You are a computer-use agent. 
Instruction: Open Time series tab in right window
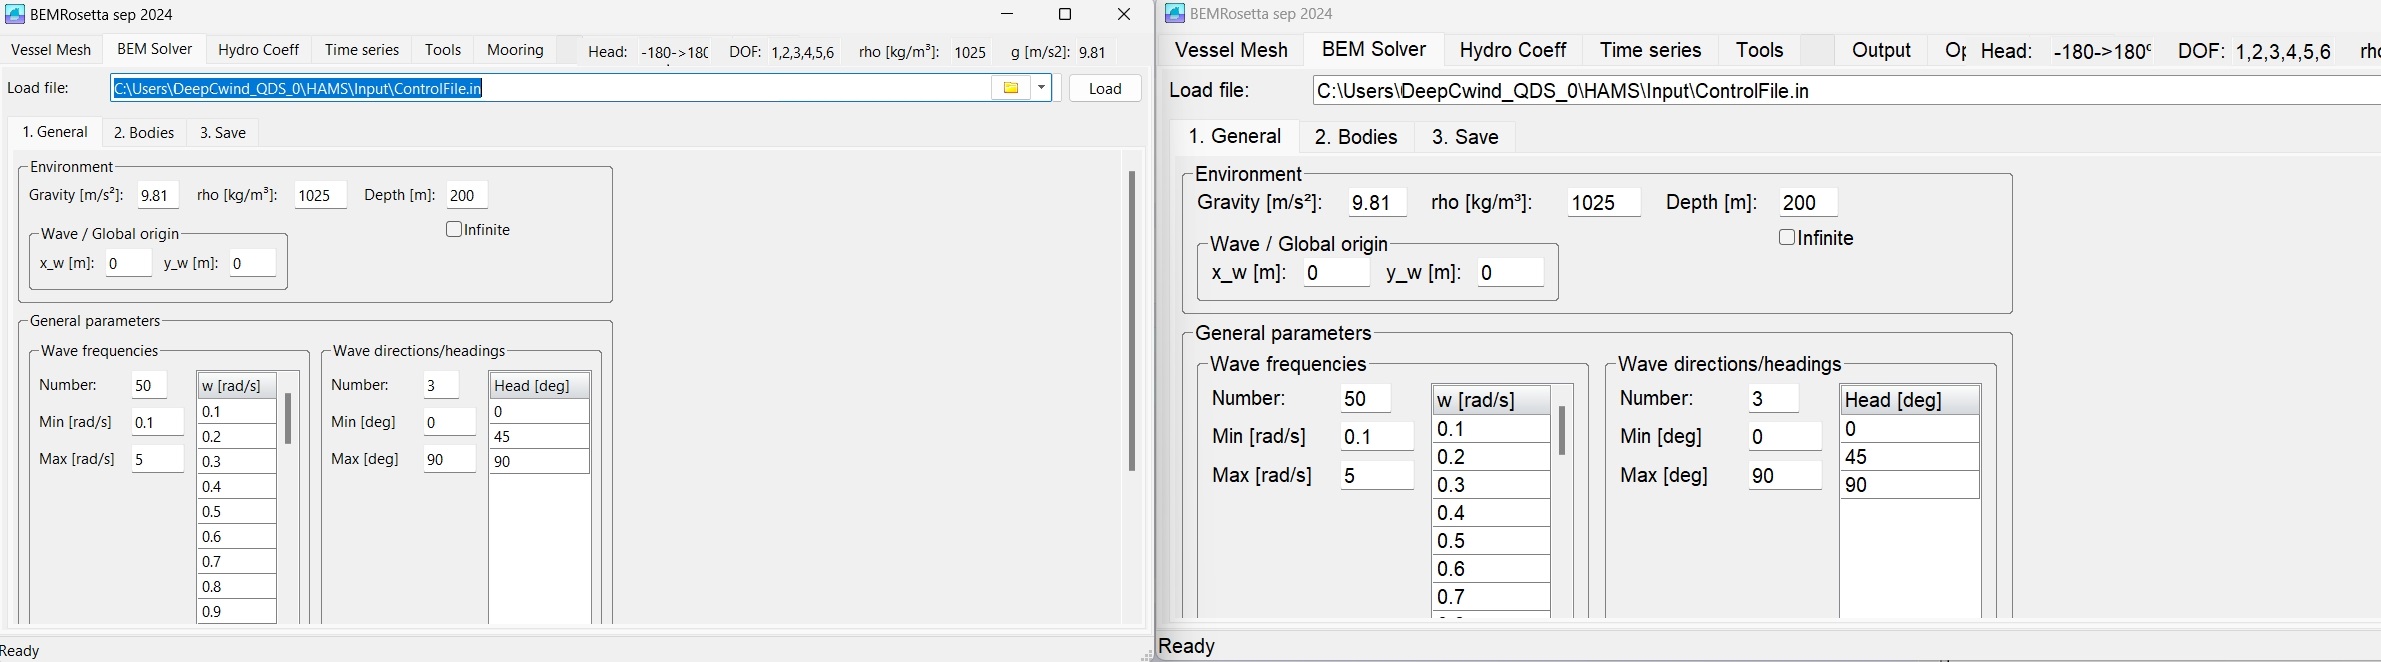1650,50
